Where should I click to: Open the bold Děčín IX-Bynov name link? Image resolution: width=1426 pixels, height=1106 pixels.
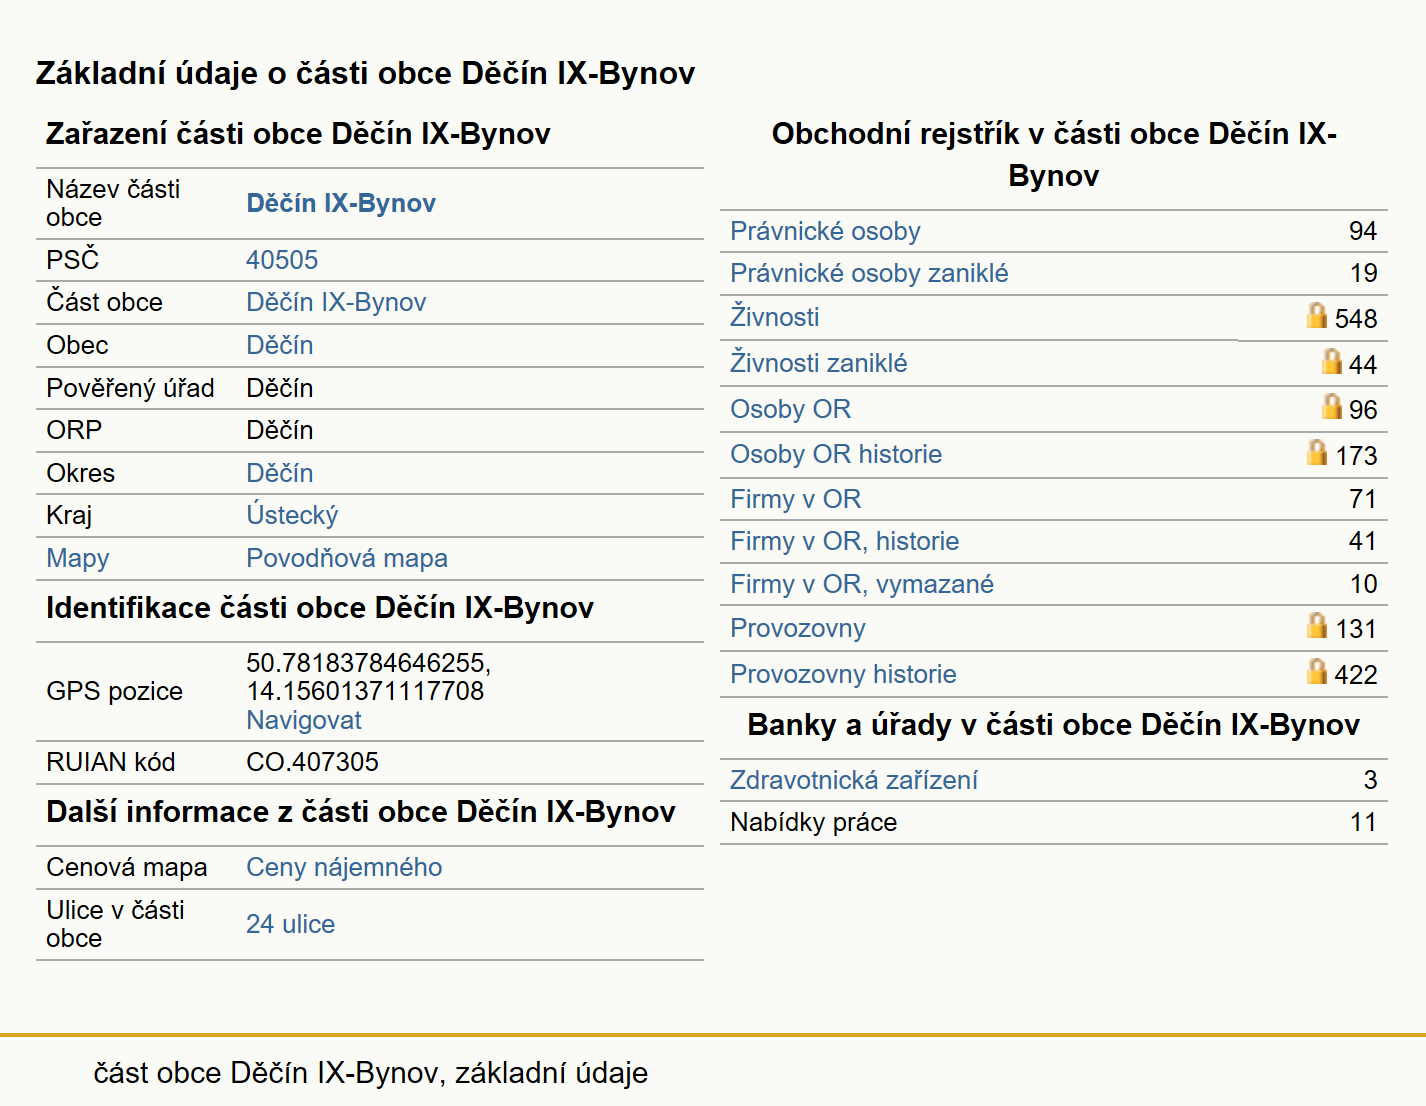tap(341, 203)
